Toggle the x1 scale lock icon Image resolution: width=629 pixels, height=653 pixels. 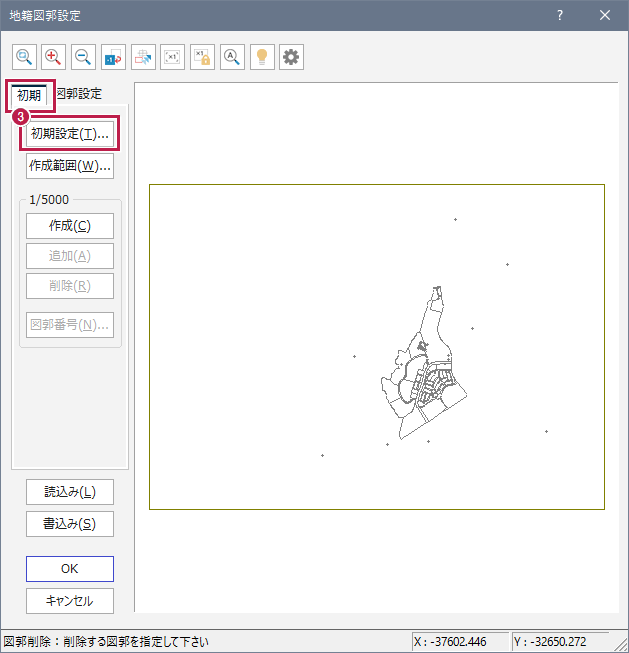click(202, 57)
